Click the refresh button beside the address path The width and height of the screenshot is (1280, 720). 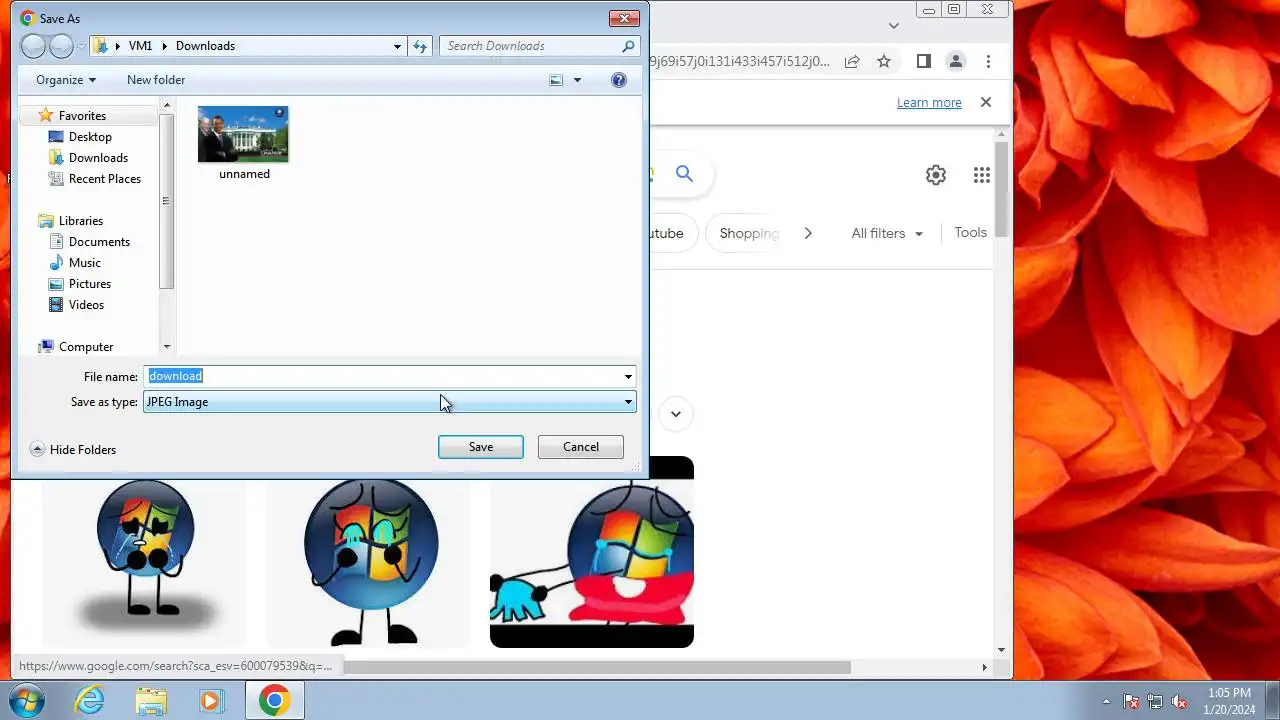(x=420, y=46)
